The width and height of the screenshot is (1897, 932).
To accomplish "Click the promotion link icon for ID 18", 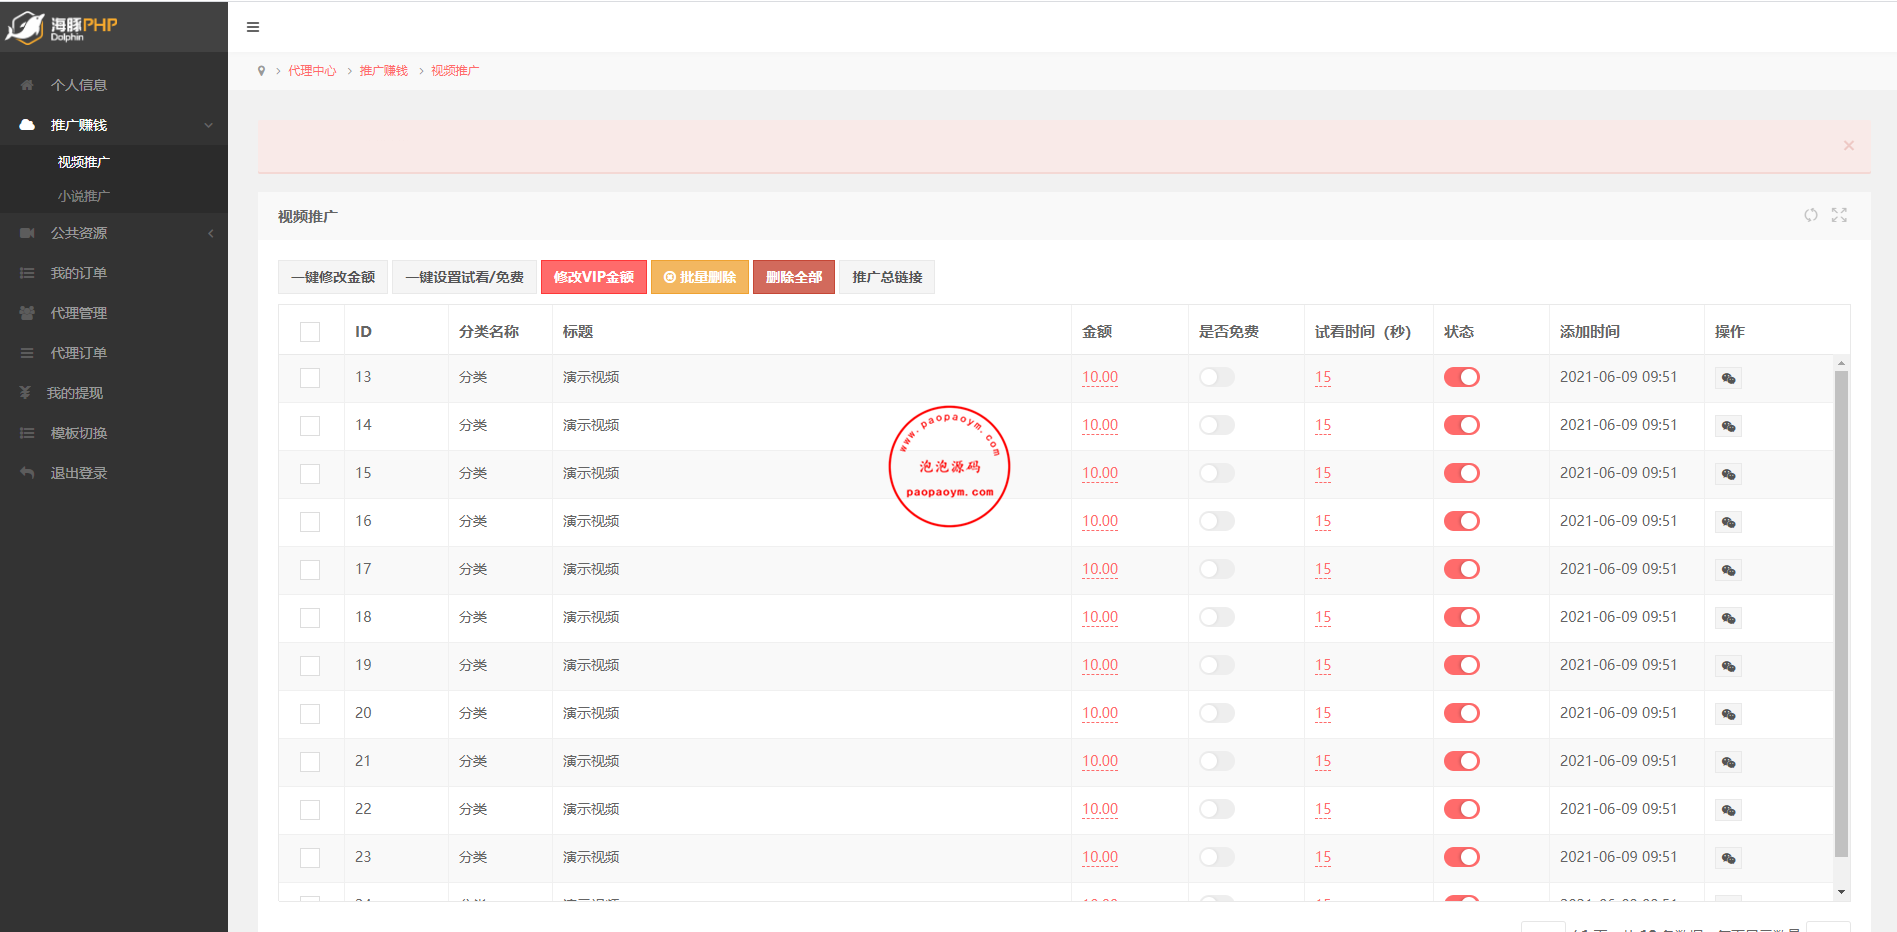I will [x=1728, y=618].
